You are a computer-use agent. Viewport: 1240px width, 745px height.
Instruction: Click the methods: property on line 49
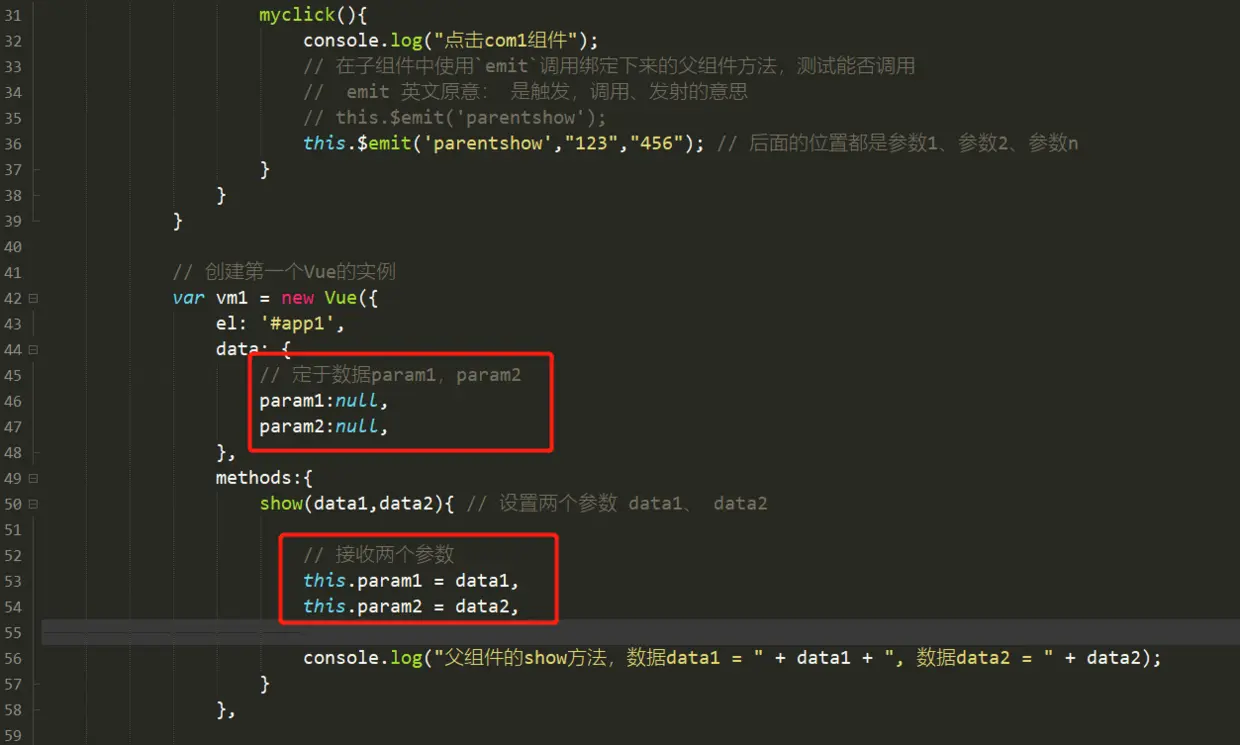point(259,478)
